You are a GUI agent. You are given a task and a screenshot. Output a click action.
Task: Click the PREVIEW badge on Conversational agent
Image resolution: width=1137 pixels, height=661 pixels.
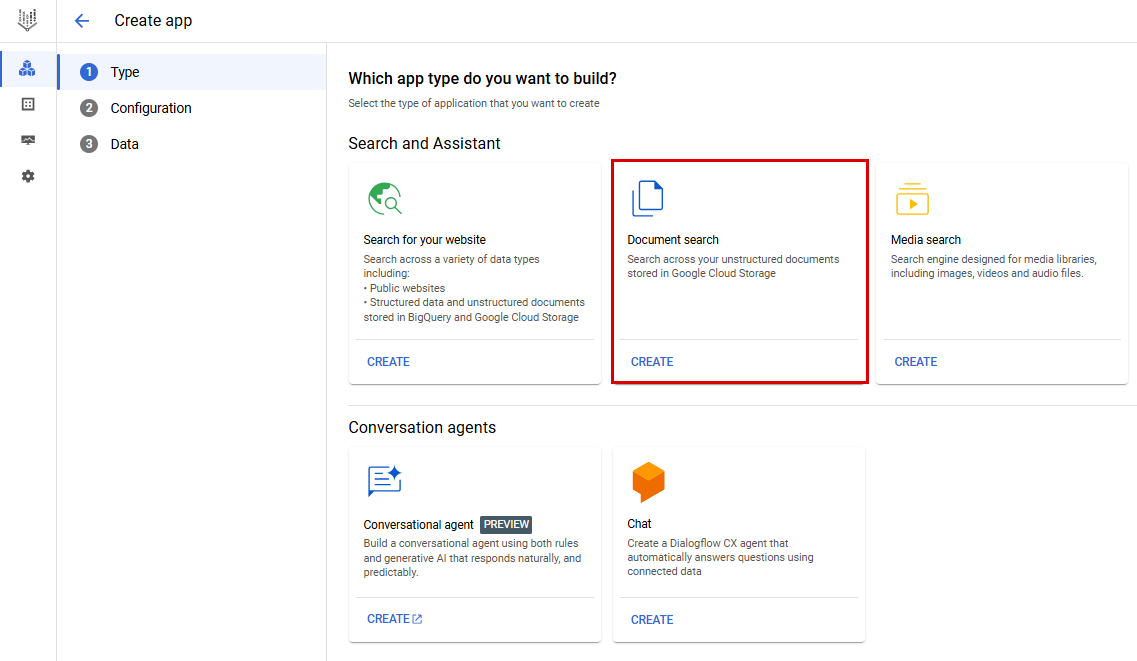506,524
